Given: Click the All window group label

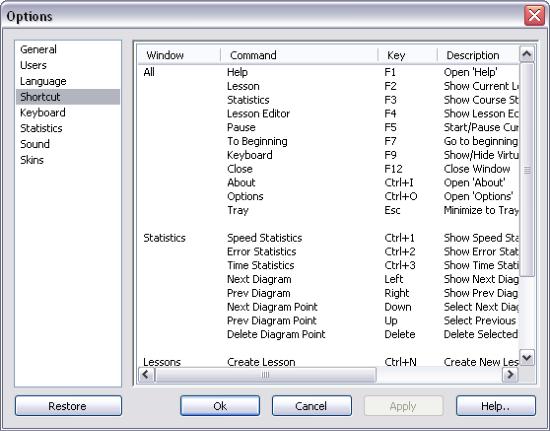Looking at the screenshot, I should tap(149, 72).
